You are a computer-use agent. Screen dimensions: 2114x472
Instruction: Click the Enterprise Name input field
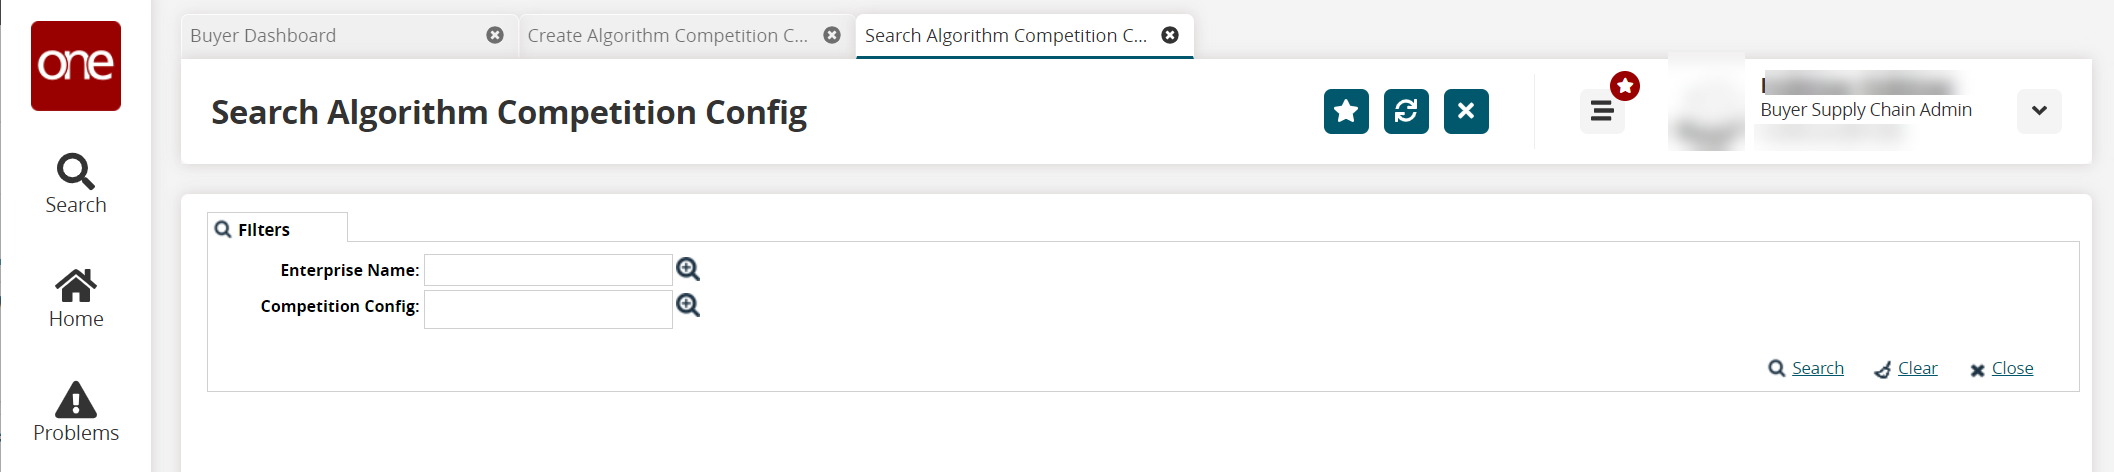pos(548,270)
